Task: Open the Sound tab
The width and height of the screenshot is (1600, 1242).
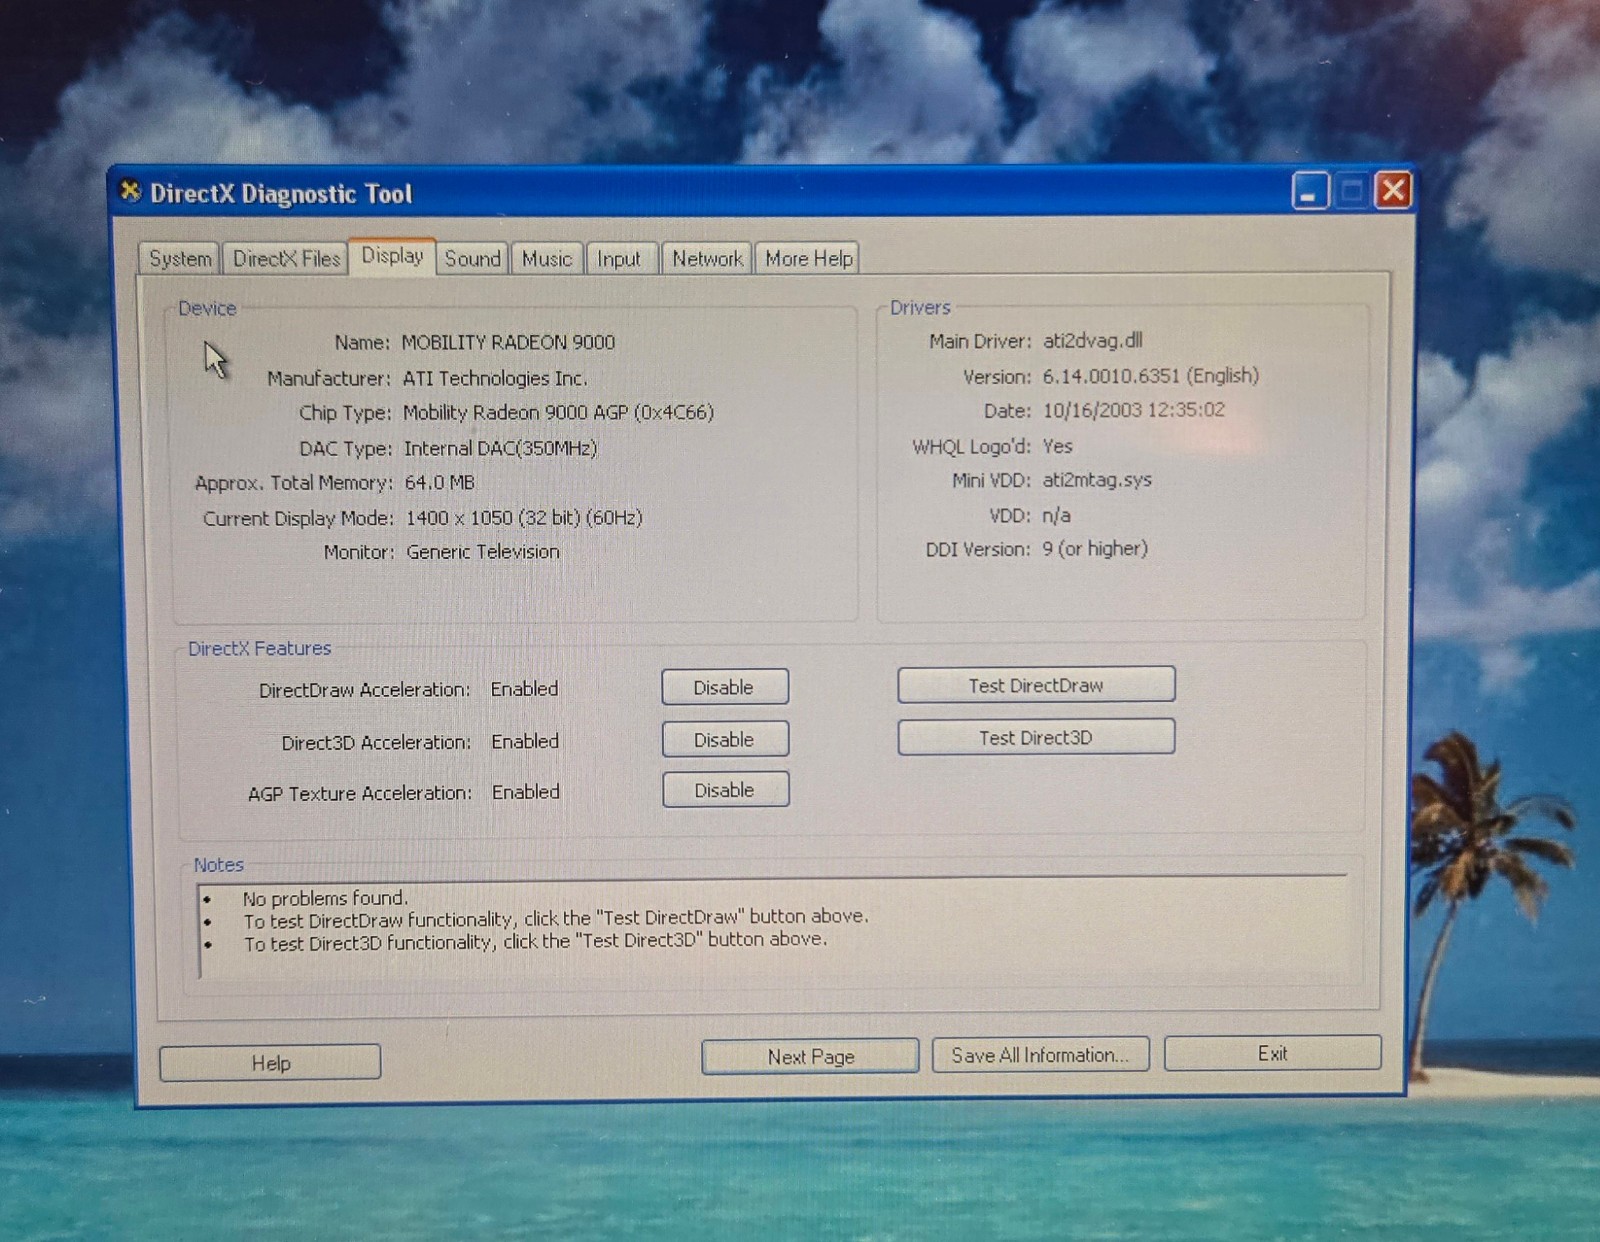Action: click(472, 259)
